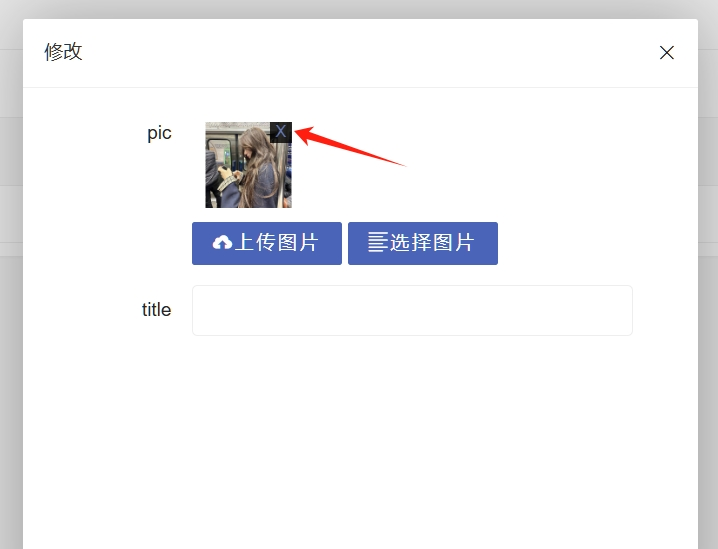This screenshot has height=549, width=718.
Task: Click empty header space beside 修改 heading
Action: [x=366, y=53]
